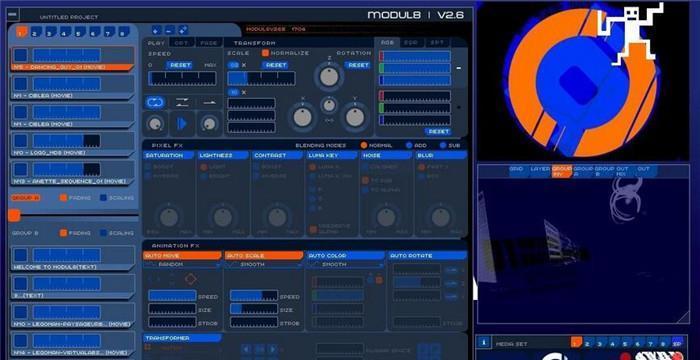
Task: Open the Auto Move Random dropdown
Action: 183,264
